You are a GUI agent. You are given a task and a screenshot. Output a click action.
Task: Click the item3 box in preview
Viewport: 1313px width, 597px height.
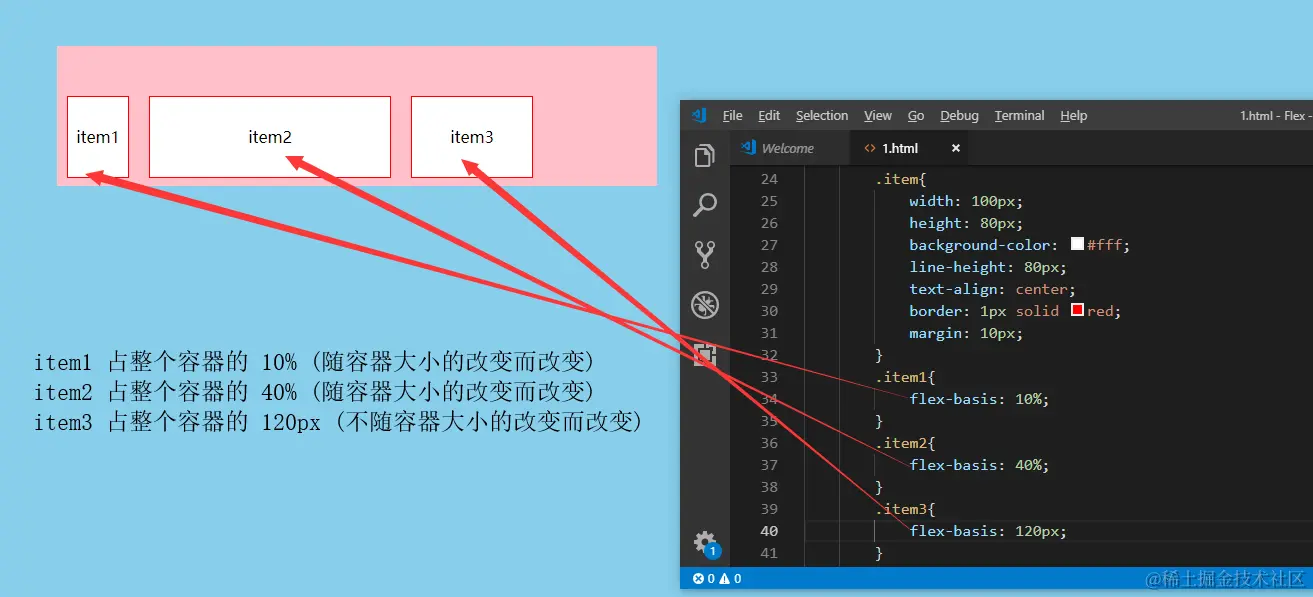pos(472,137)
